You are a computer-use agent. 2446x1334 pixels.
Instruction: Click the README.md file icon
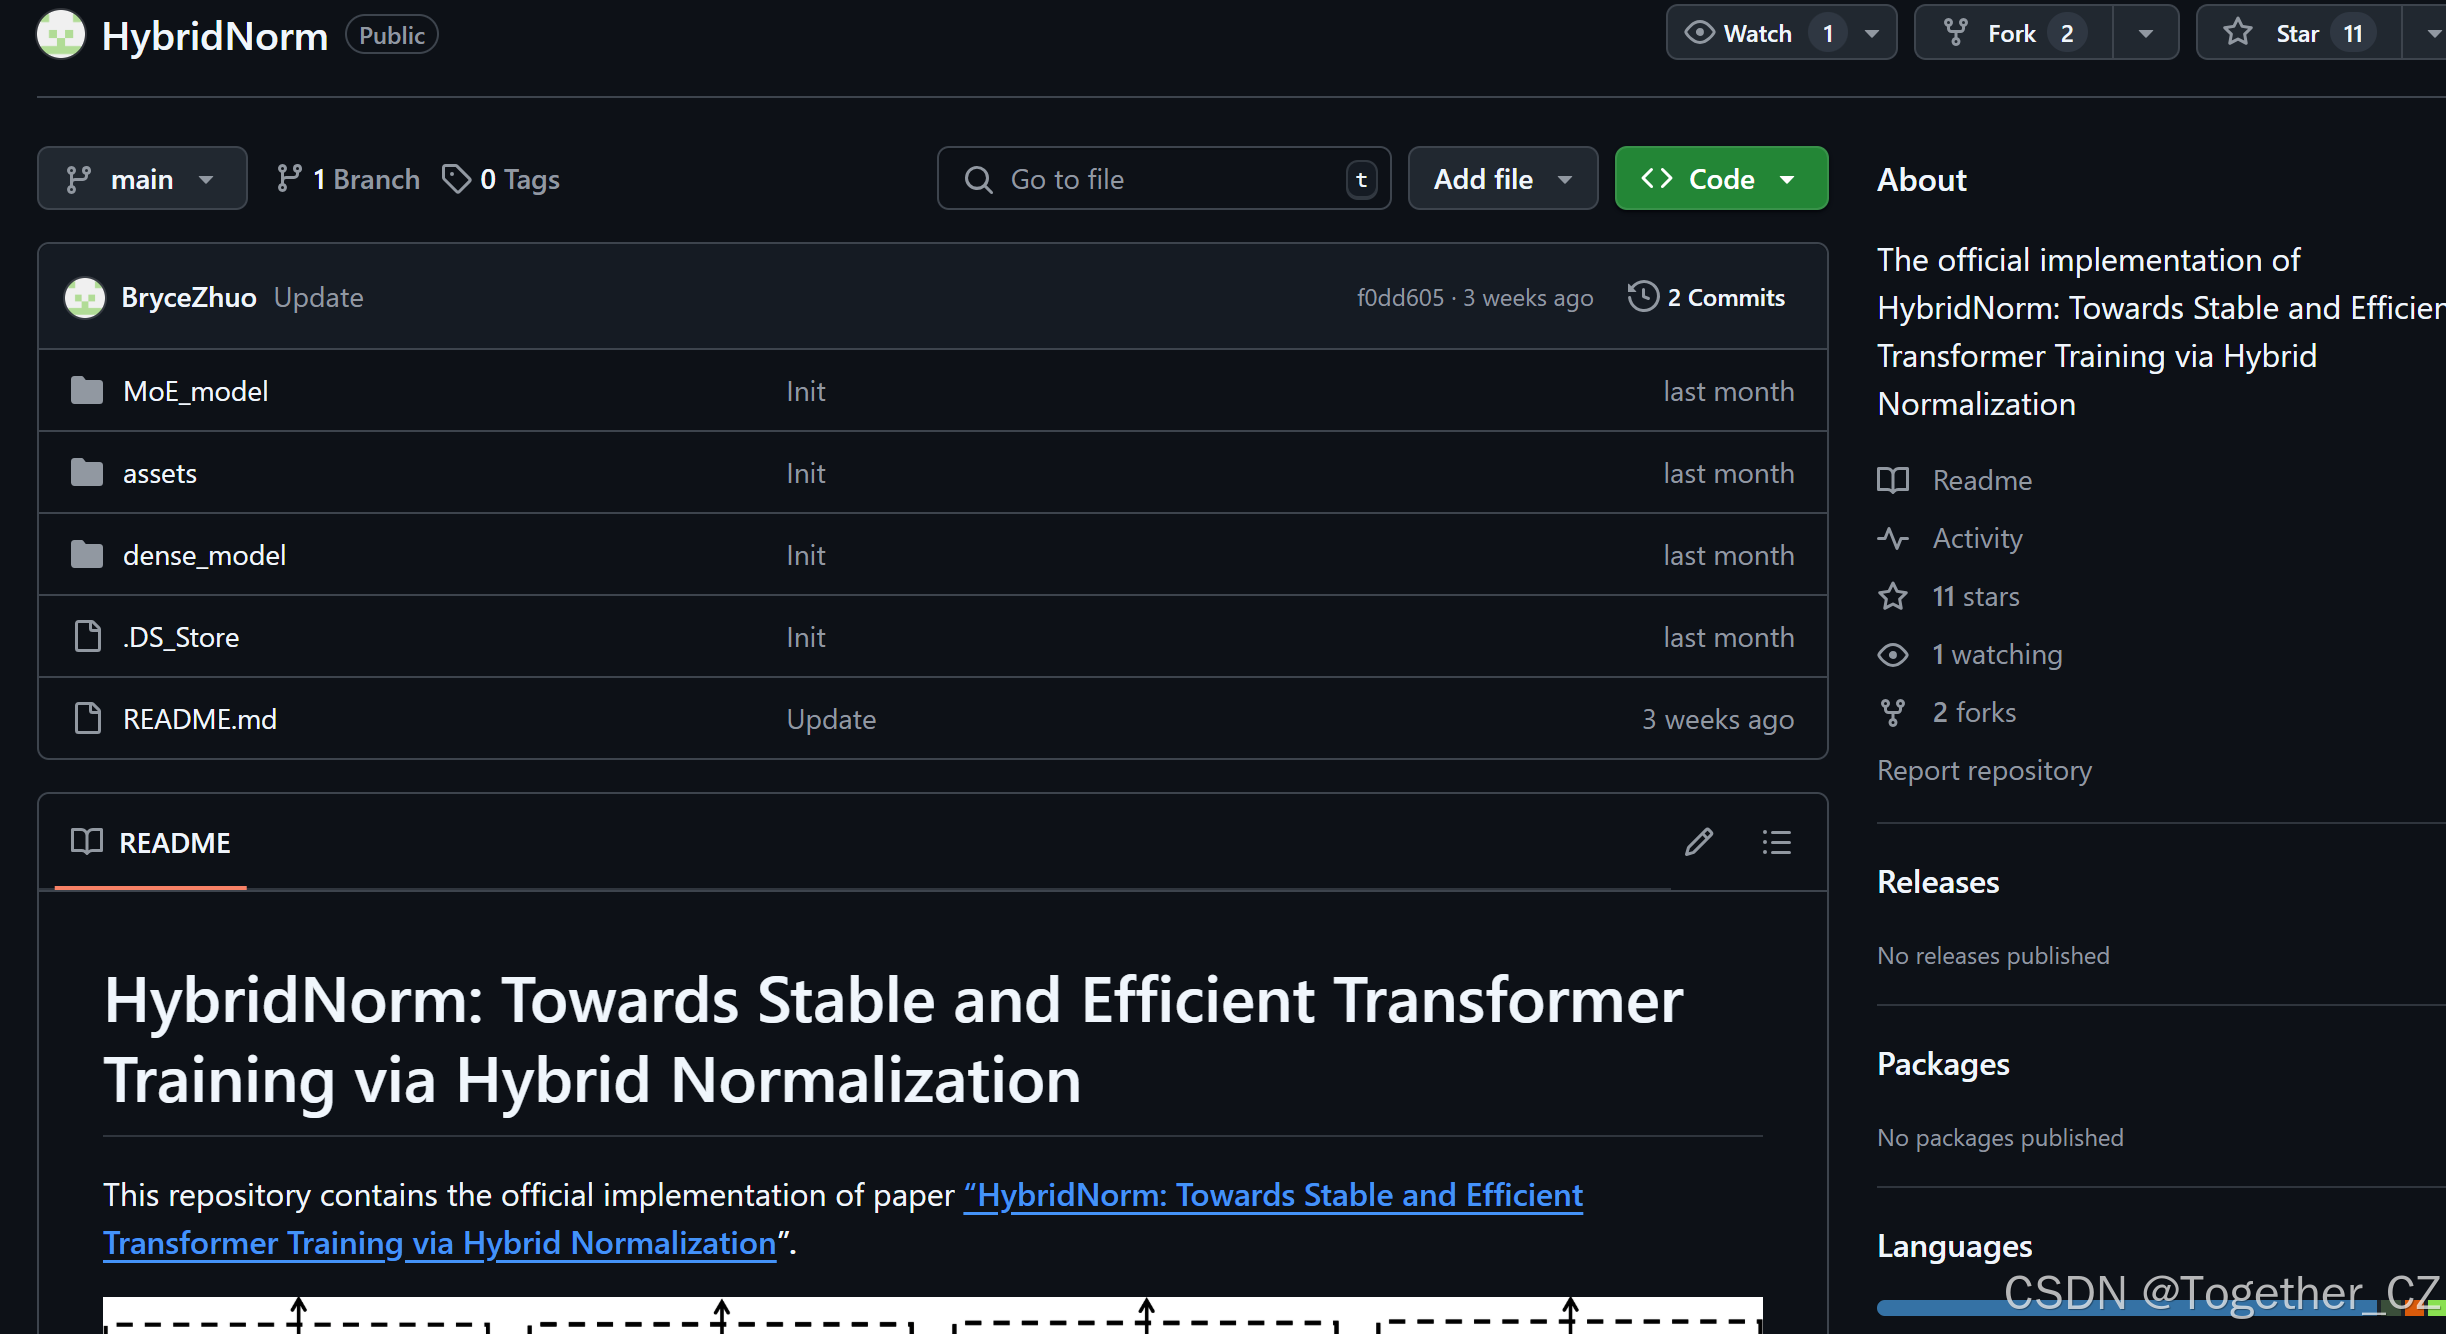pos(88,718)
